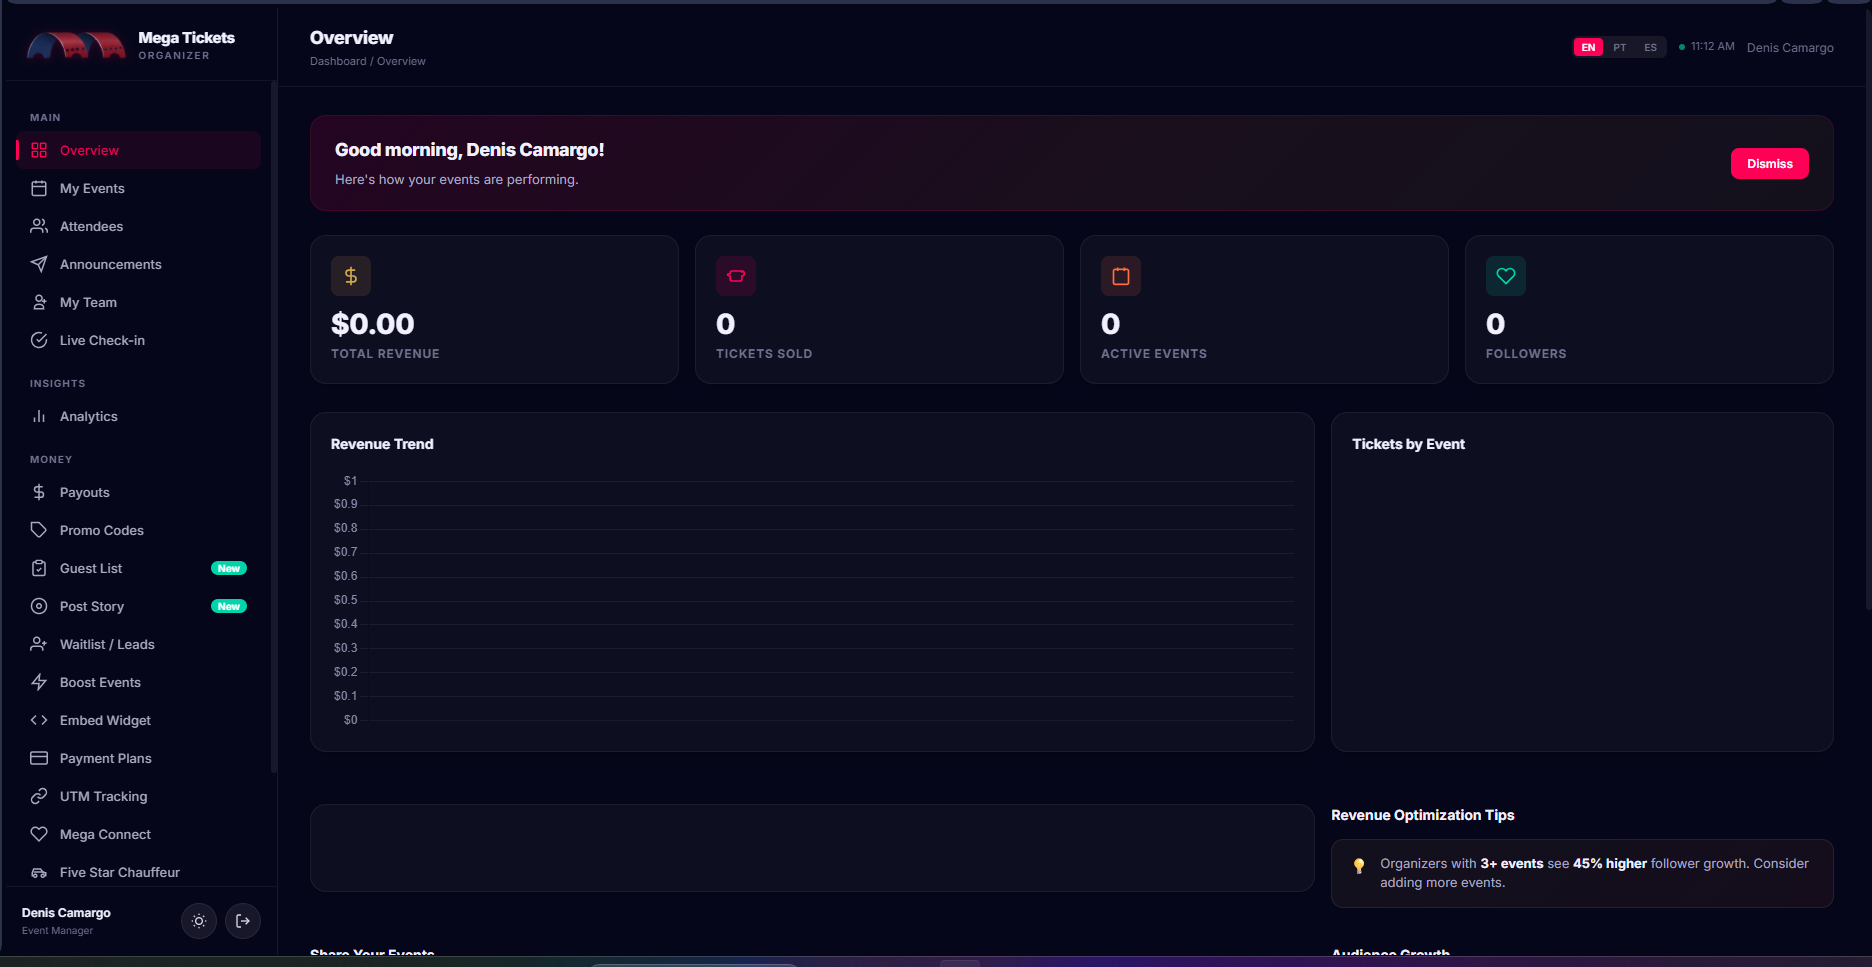
Task: Click the Followers heart icon
Action: pyautogui.click(x=1506, y=276)
